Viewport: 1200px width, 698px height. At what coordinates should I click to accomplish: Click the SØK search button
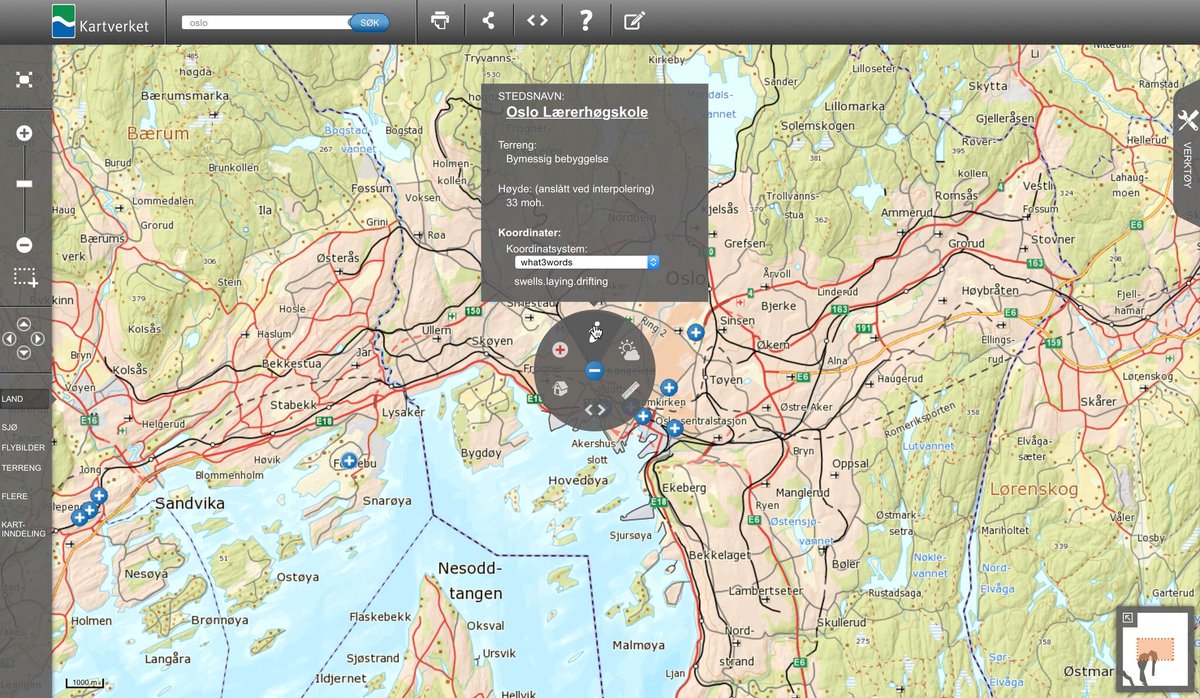pos(369,22)
